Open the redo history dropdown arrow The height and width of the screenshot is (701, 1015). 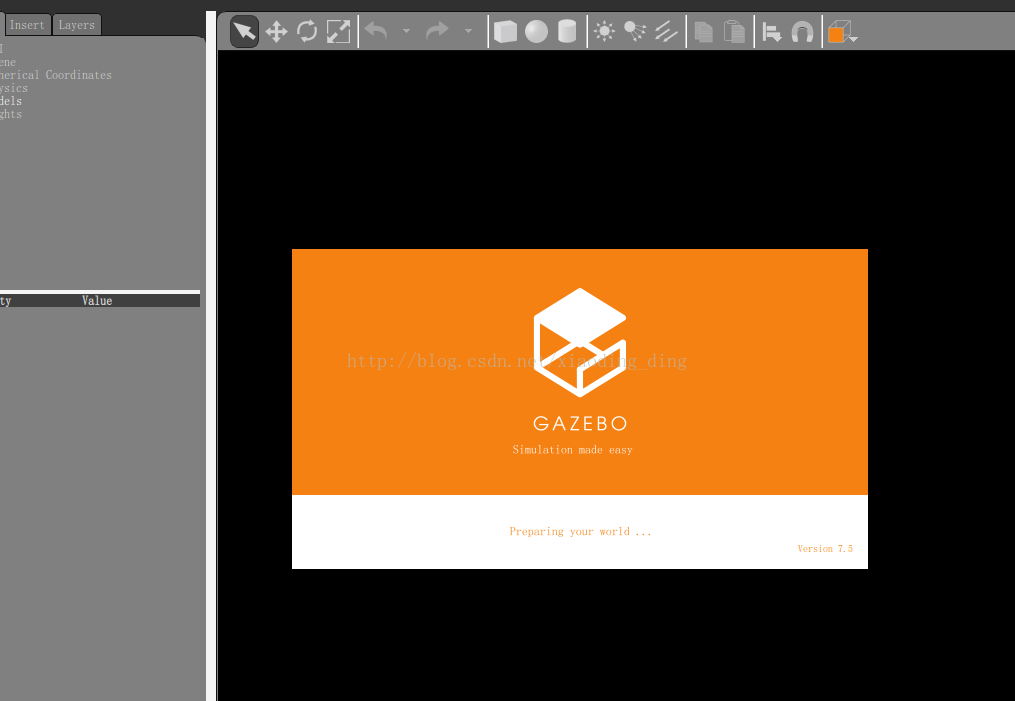tap(468, 31)
